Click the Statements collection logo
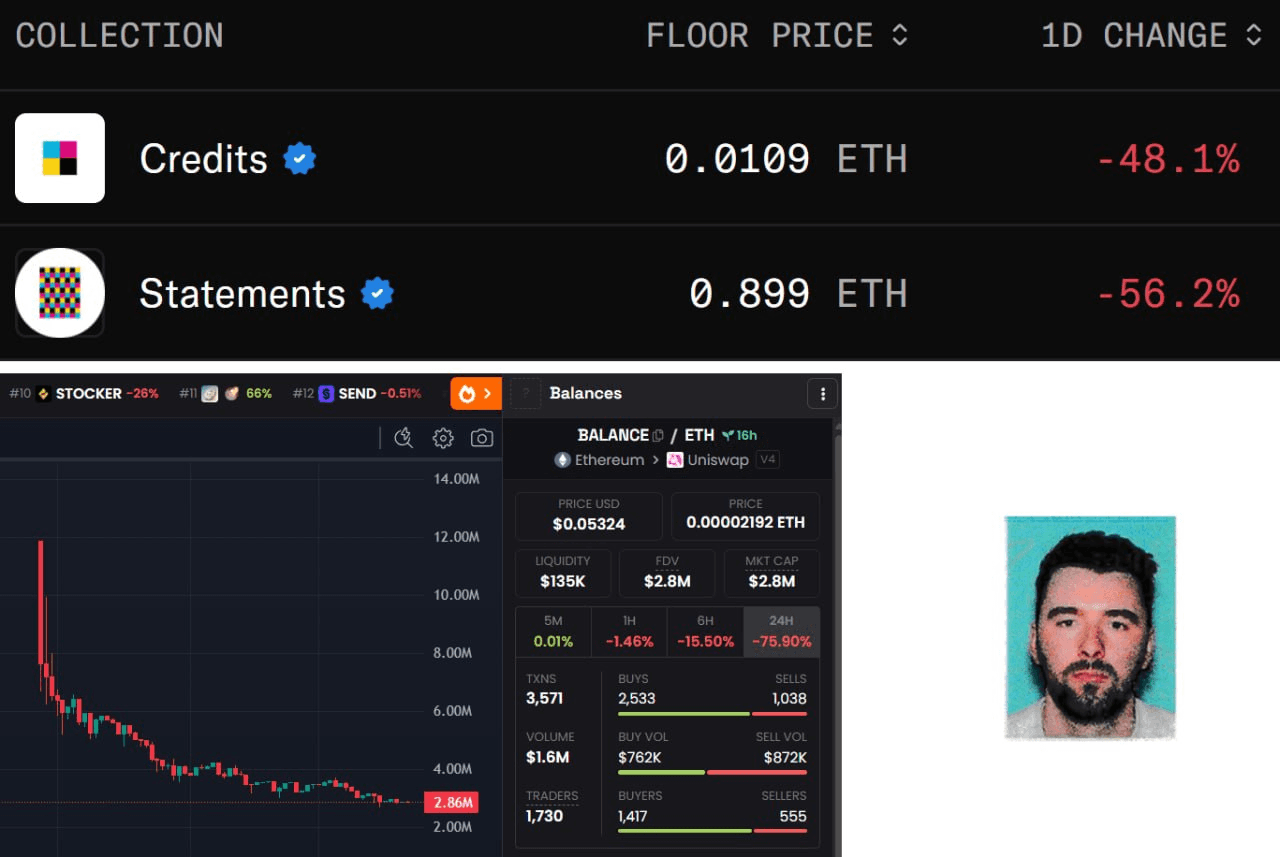 60,293
